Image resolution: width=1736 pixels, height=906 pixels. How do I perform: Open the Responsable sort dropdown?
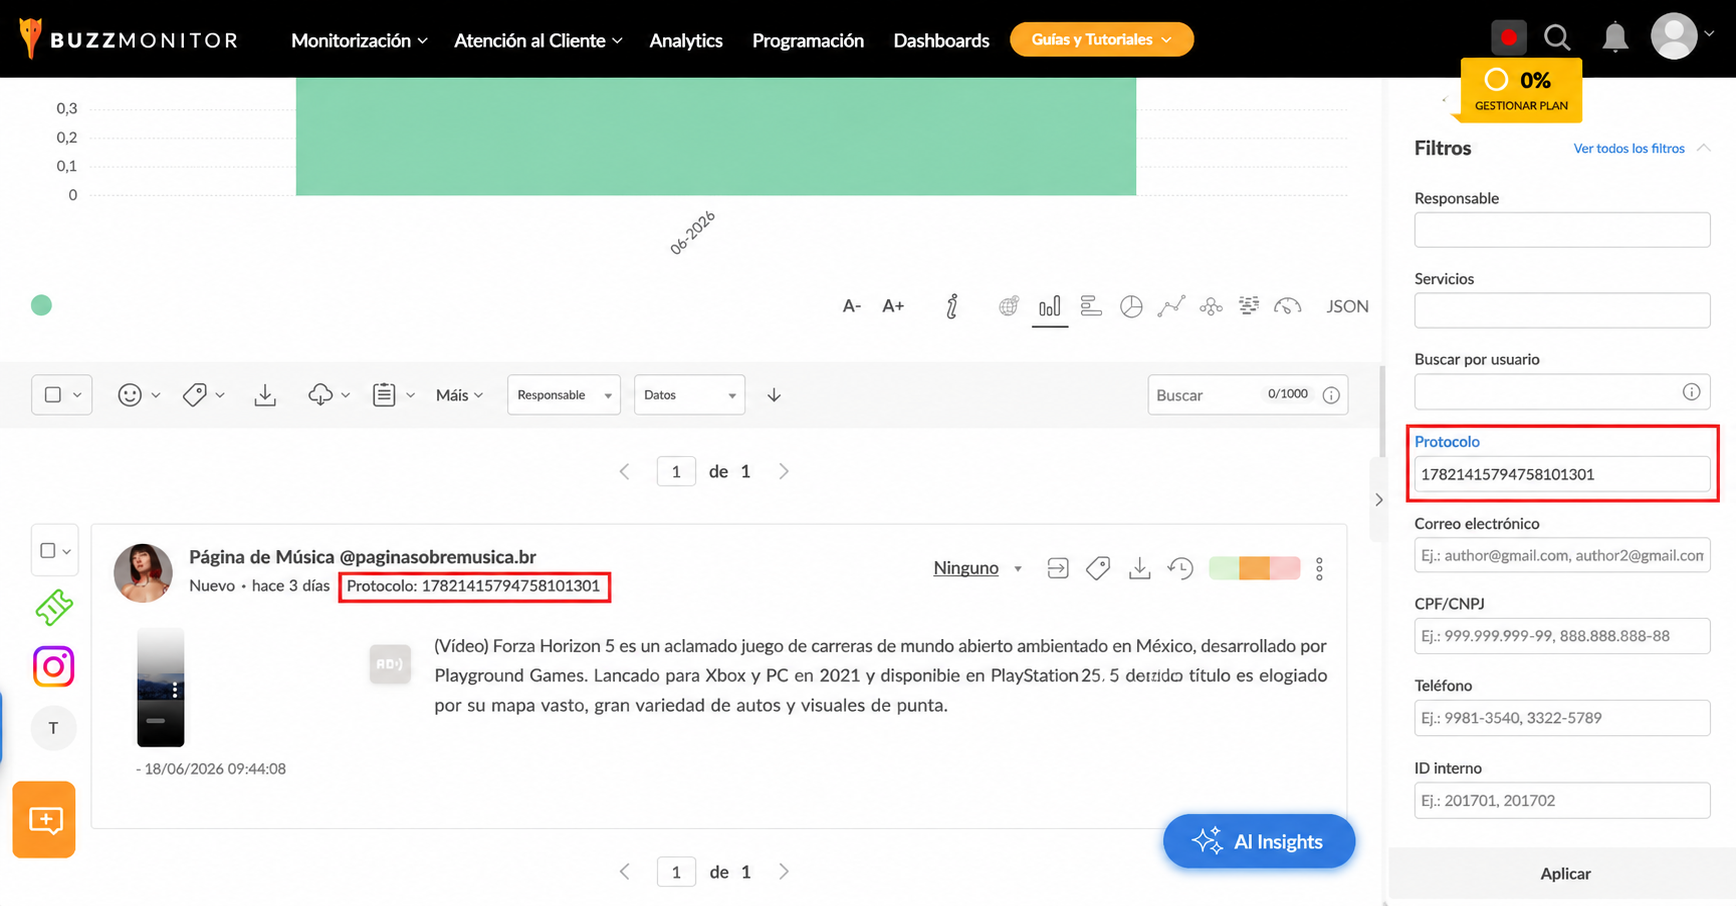(x=564, y=395)
